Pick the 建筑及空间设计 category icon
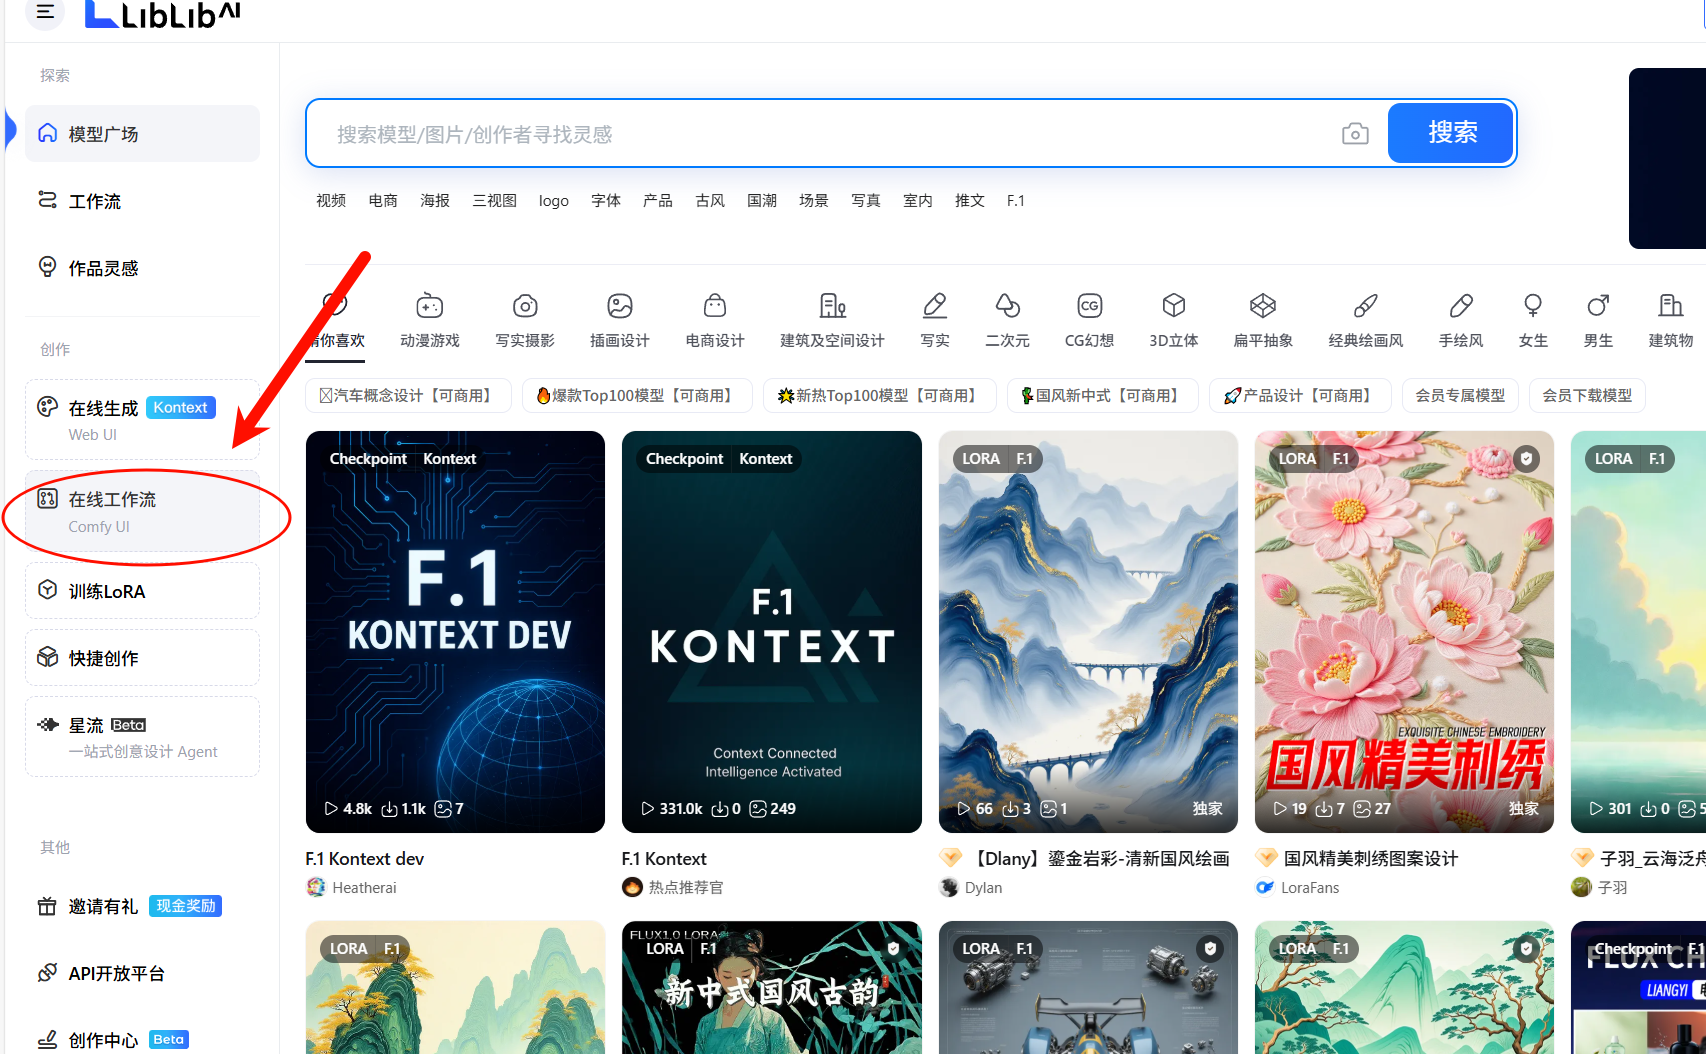1706x1054 pixels. pyautogui.click(x=832, y=305)
